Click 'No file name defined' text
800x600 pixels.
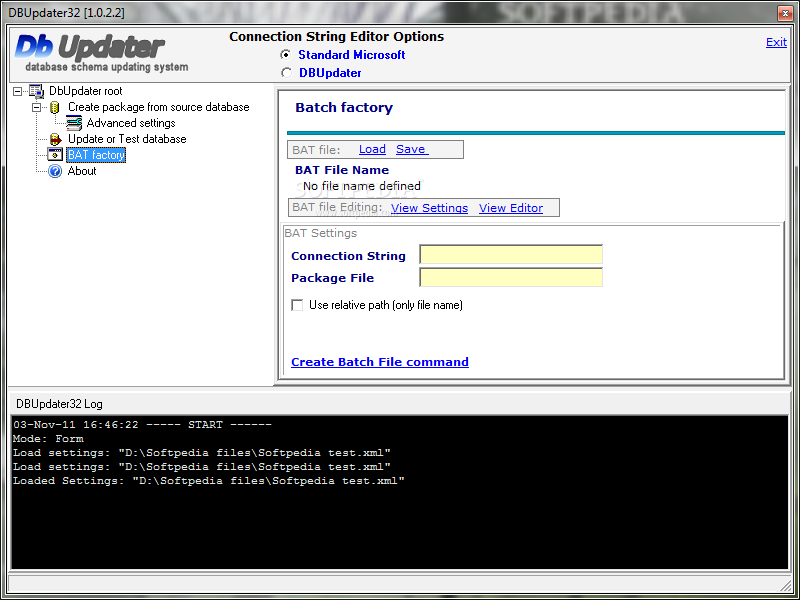click(x=362, y=186)
